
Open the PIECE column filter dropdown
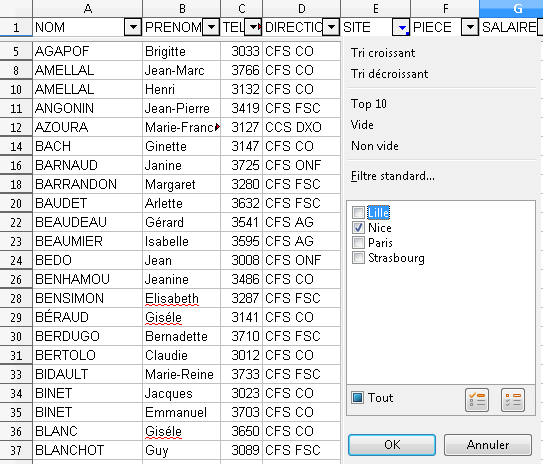[x=470, y=27]
